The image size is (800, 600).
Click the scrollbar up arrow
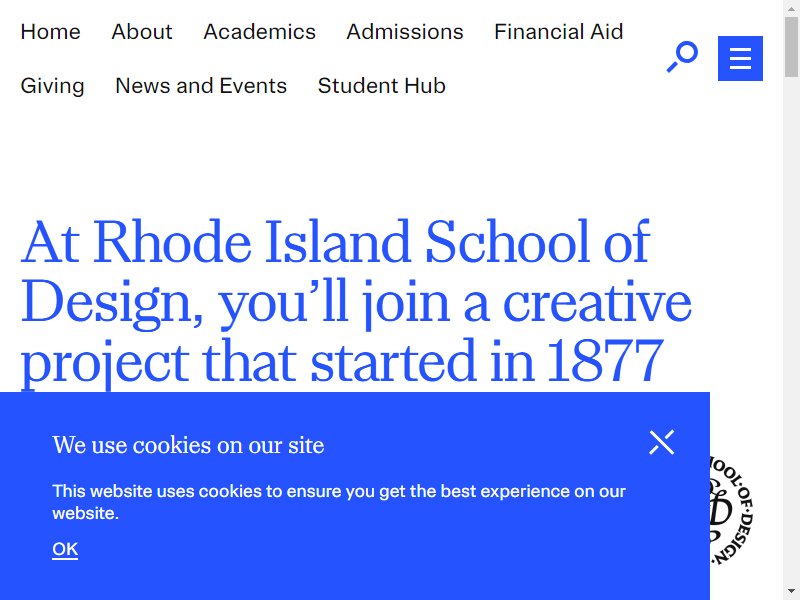click(x=791, y=9)
